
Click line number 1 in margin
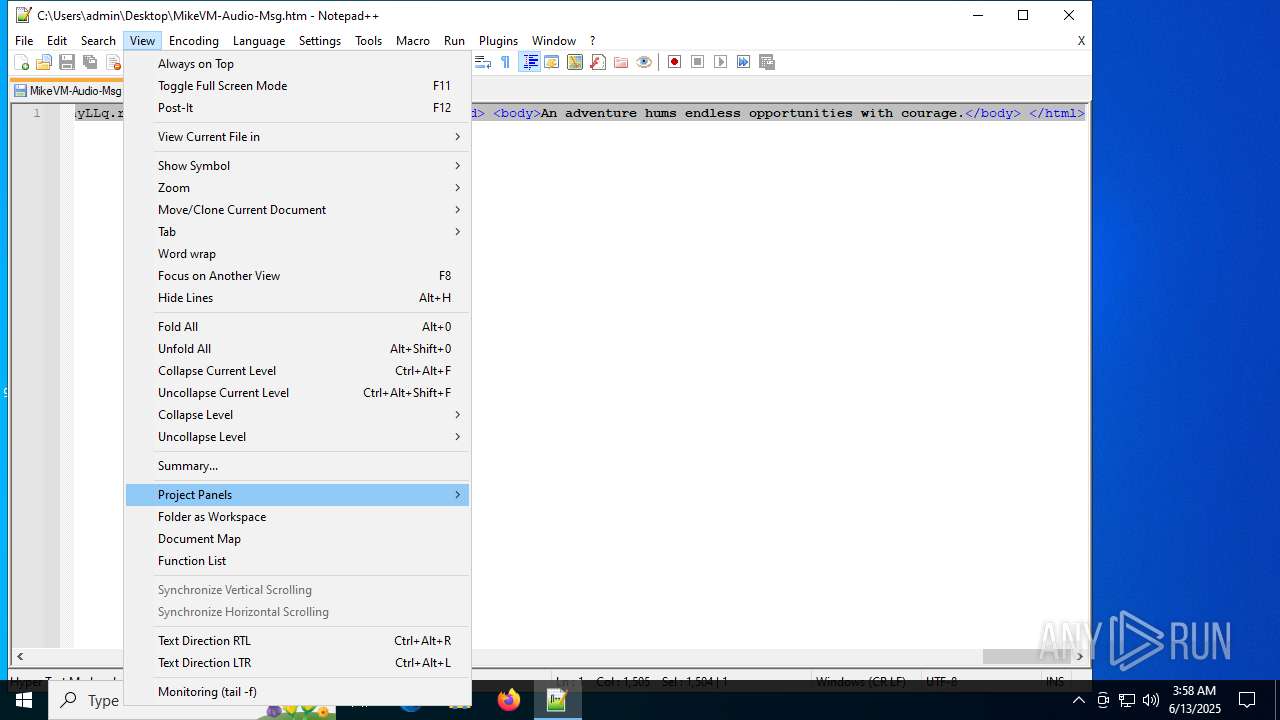click(x=36, y=113)
